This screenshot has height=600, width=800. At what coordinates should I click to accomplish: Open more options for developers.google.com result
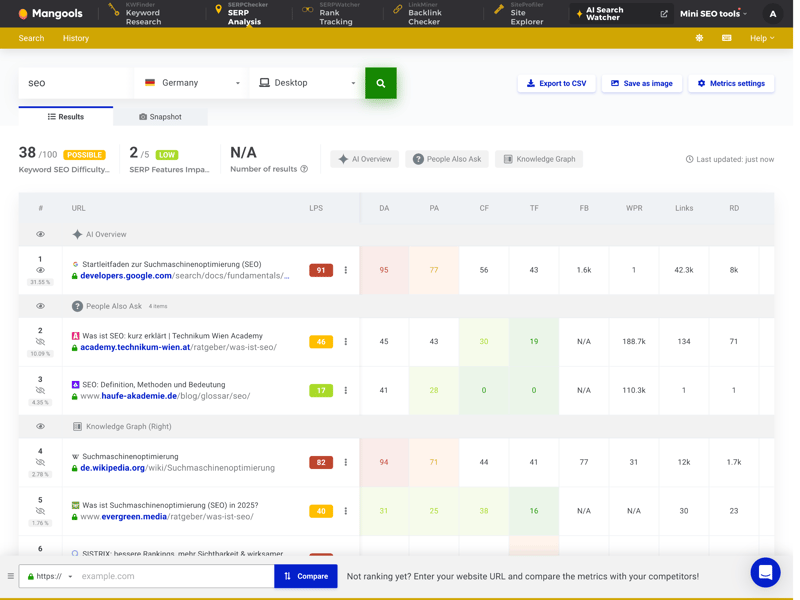pyautogui.click(x=346, y=270)
